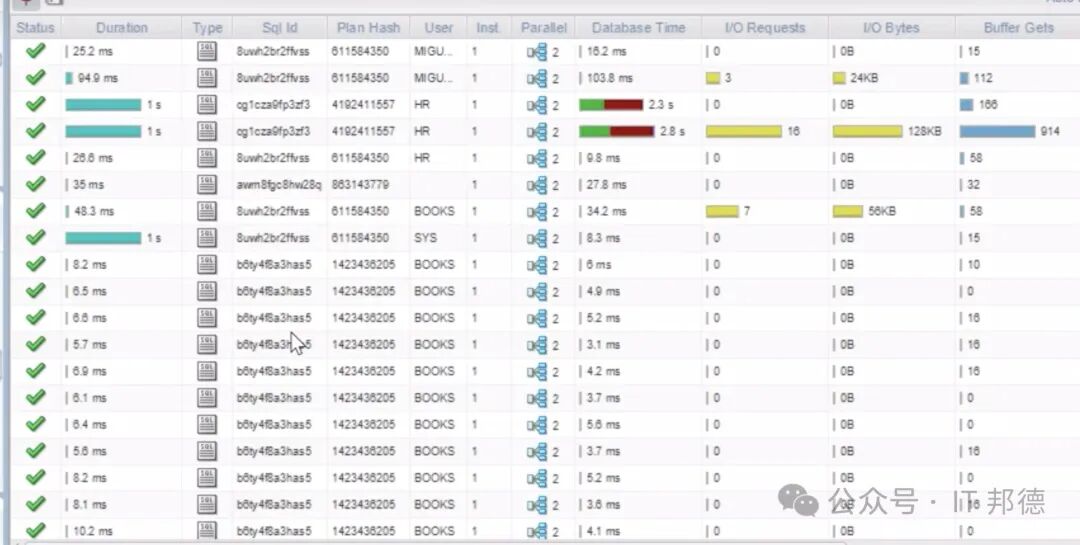1080x545 pixels.
Task: Click plan hash 1423436205 in 6.4 ms row
Action: point(363,424)
